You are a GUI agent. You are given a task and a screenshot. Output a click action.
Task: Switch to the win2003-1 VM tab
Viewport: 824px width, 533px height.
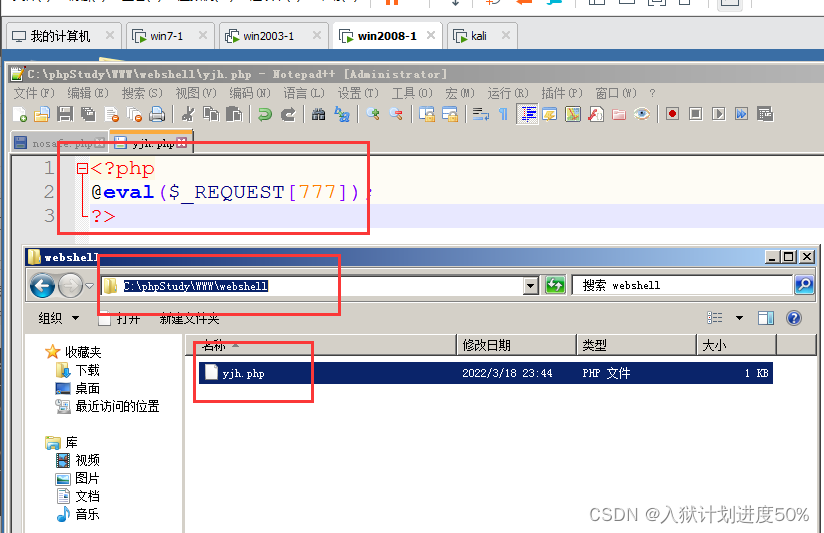coord(274,36)
